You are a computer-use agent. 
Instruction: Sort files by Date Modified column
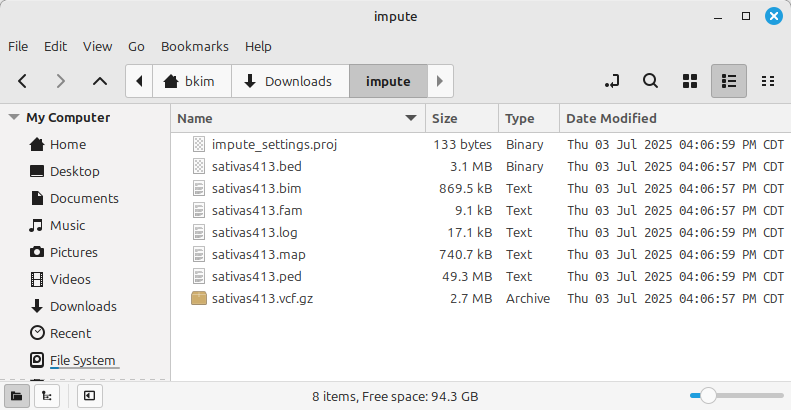611,118
